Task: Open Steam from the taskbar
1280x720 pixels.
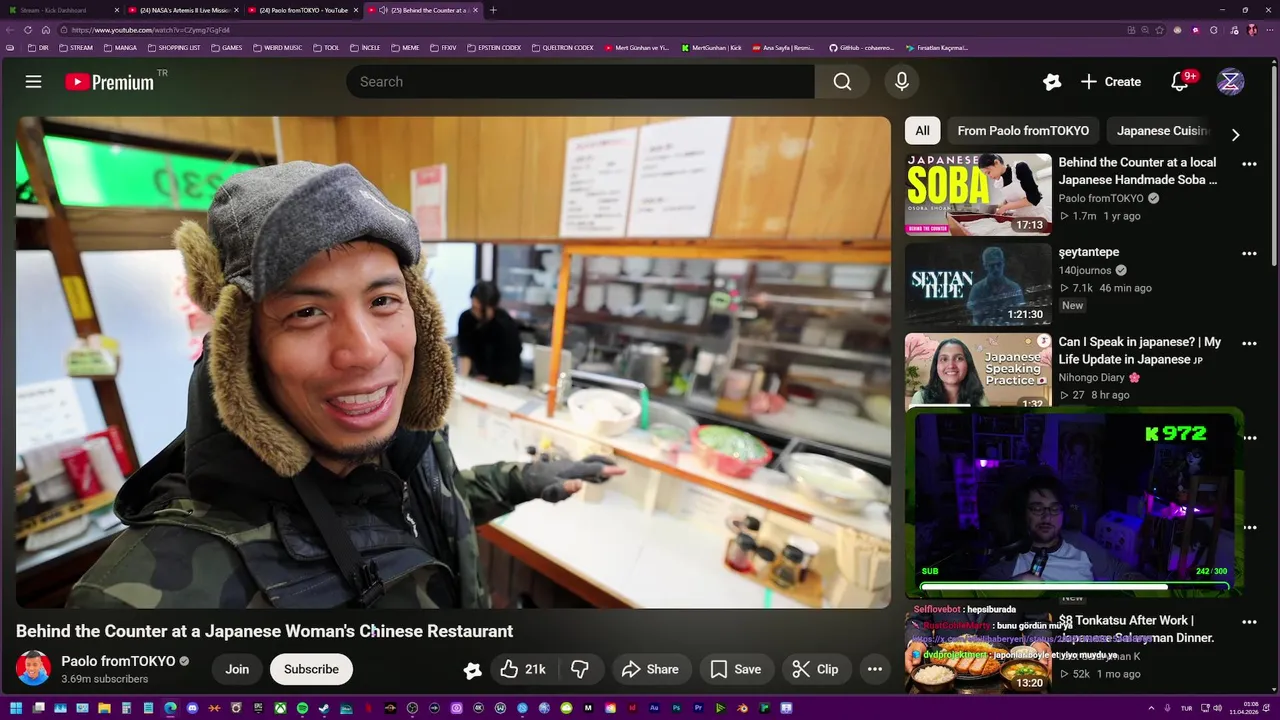Action: tap(324, 708)
